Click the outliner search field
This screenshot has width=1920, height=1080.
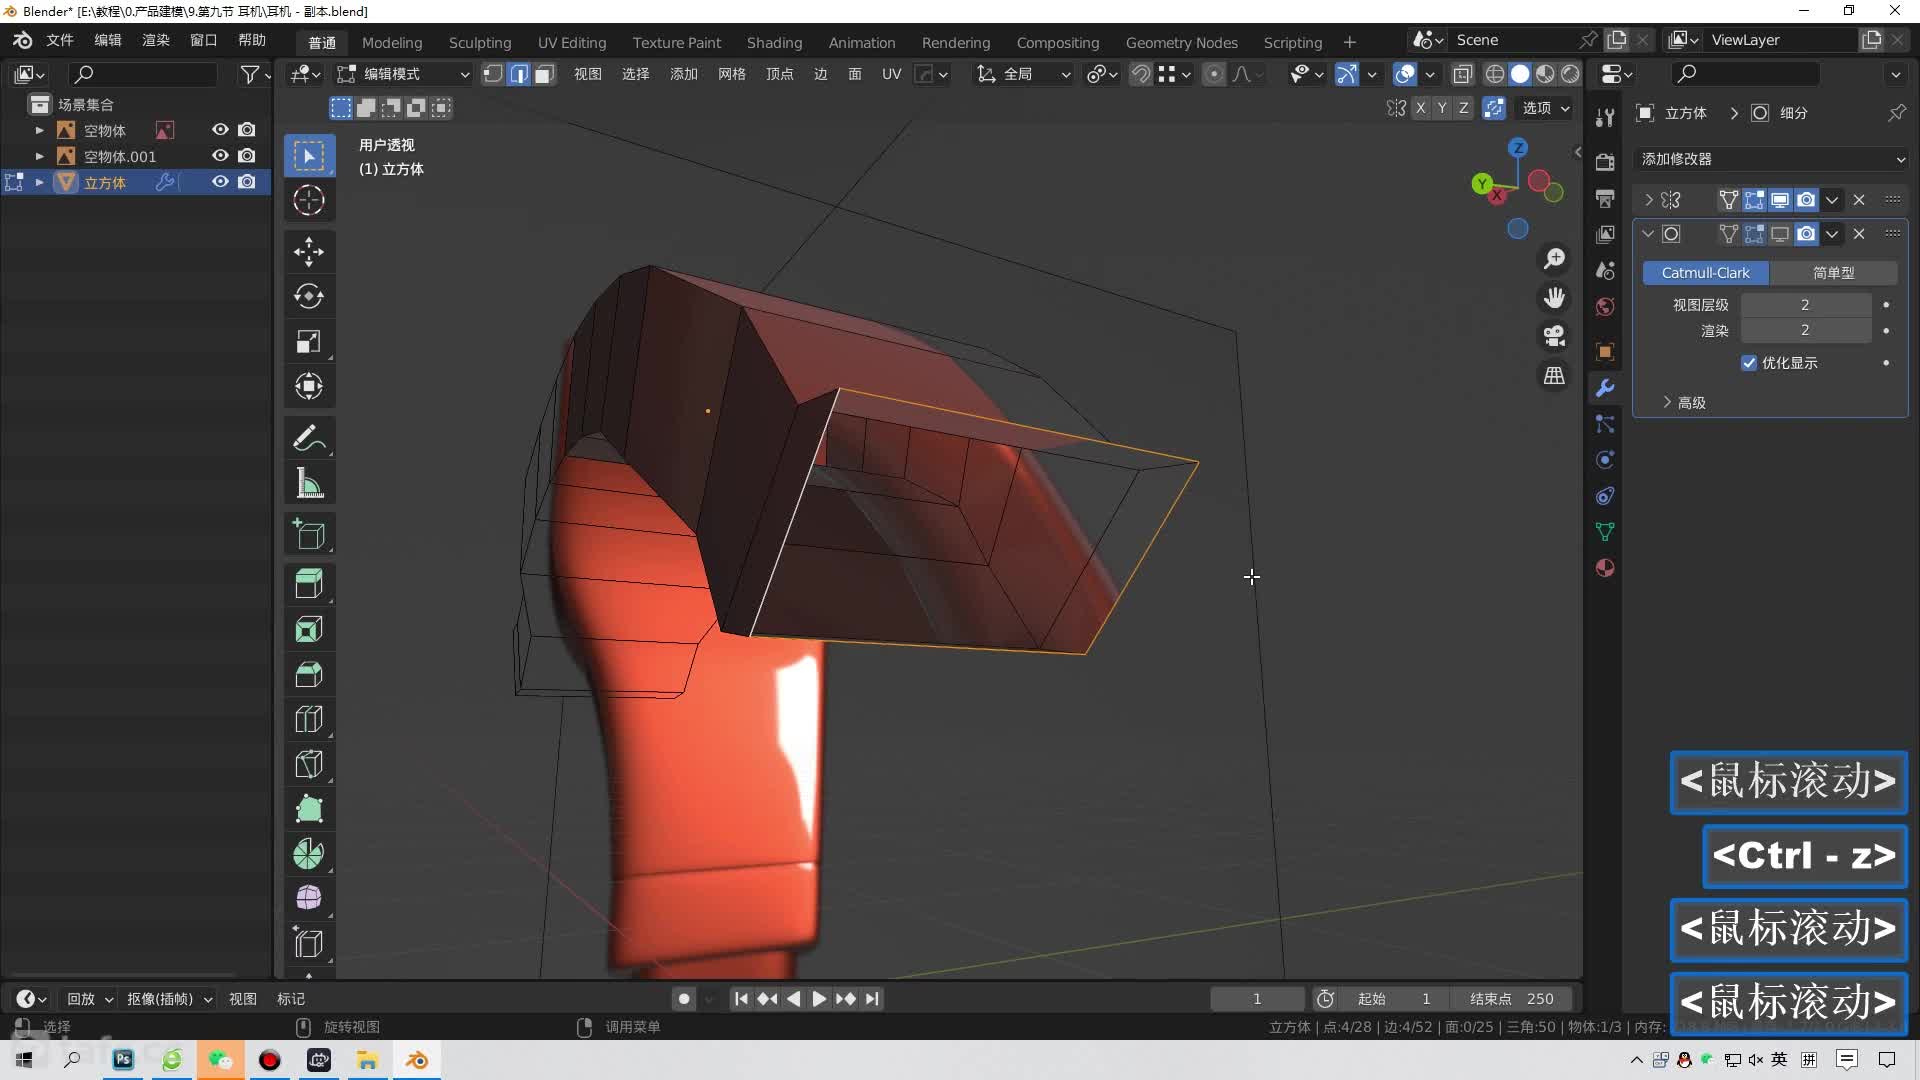pyautogui.click(x=142, y=74)
